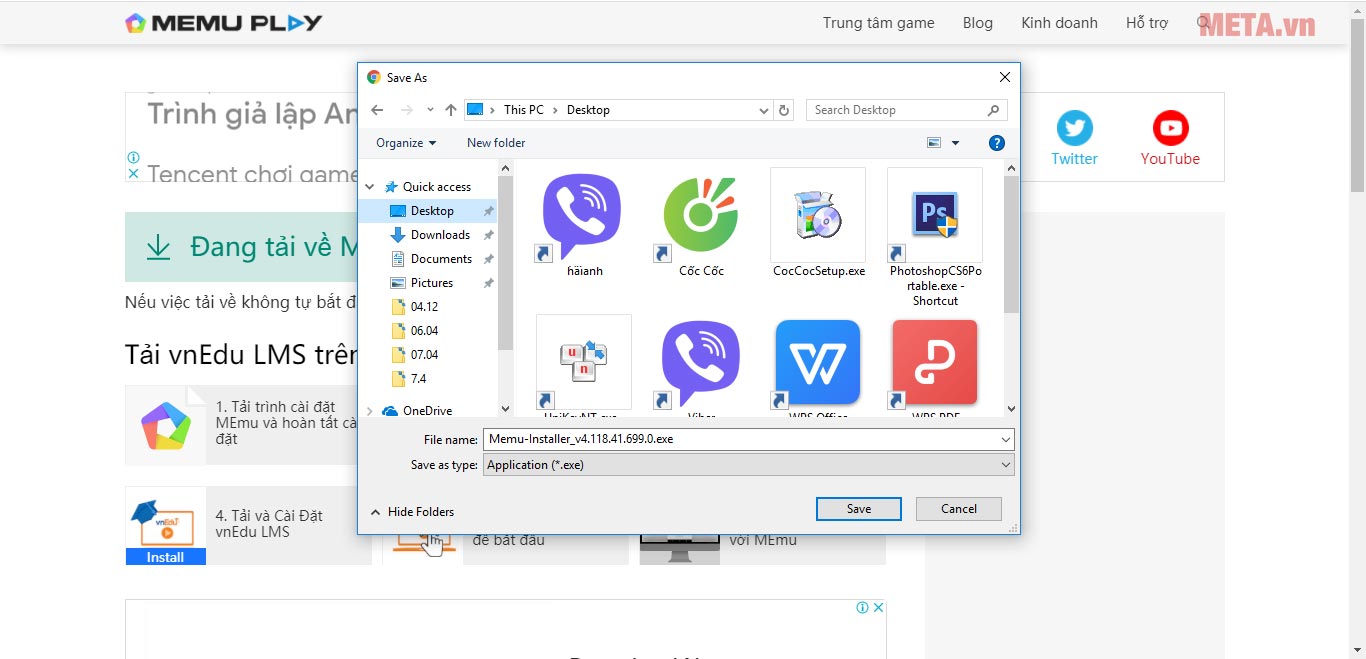Select the Photoshop CS6 Portable shortcut icon

(x=934, y=213)
